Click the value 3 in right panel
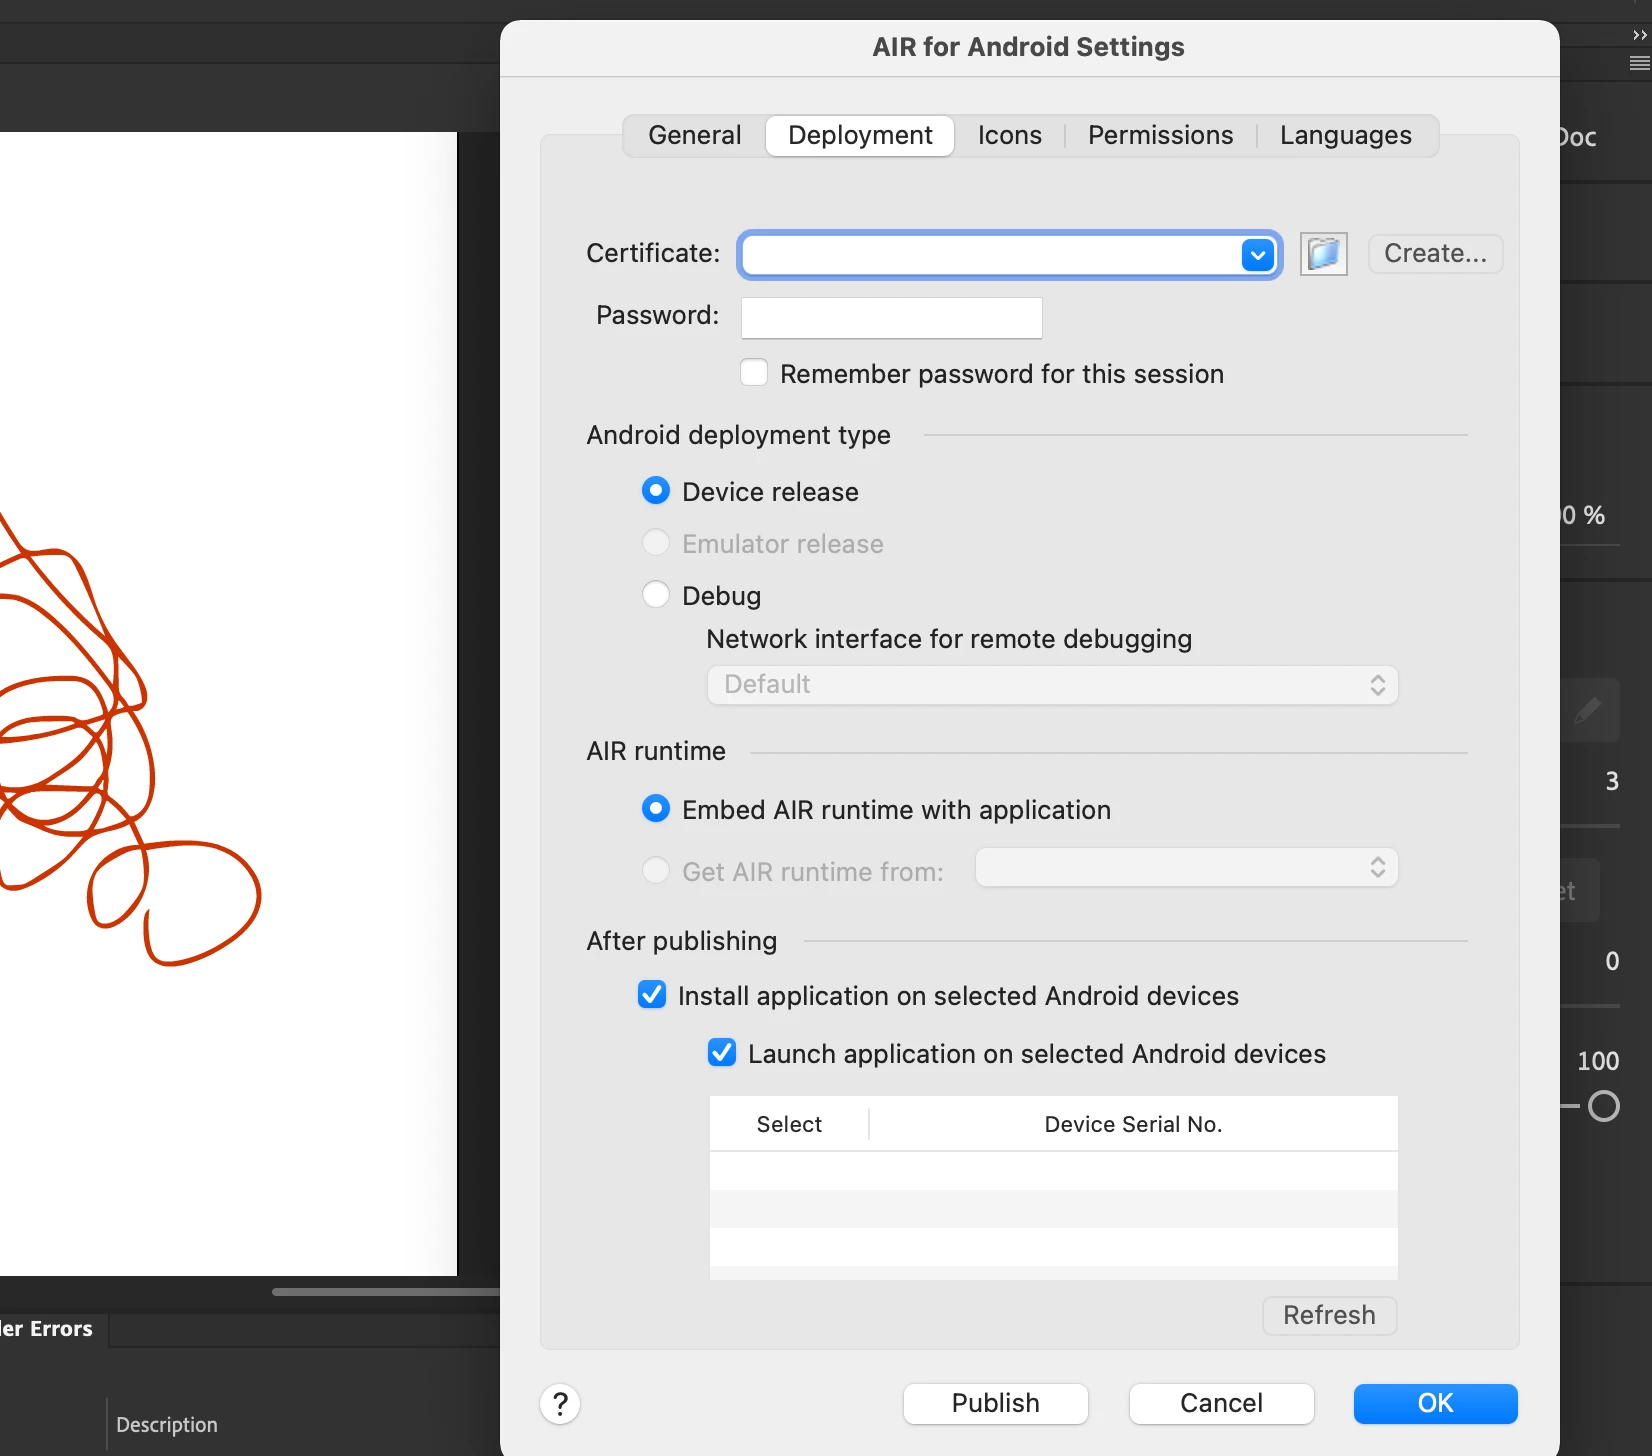Viewport: 1652px width, 1456px height. point(1611,781)
